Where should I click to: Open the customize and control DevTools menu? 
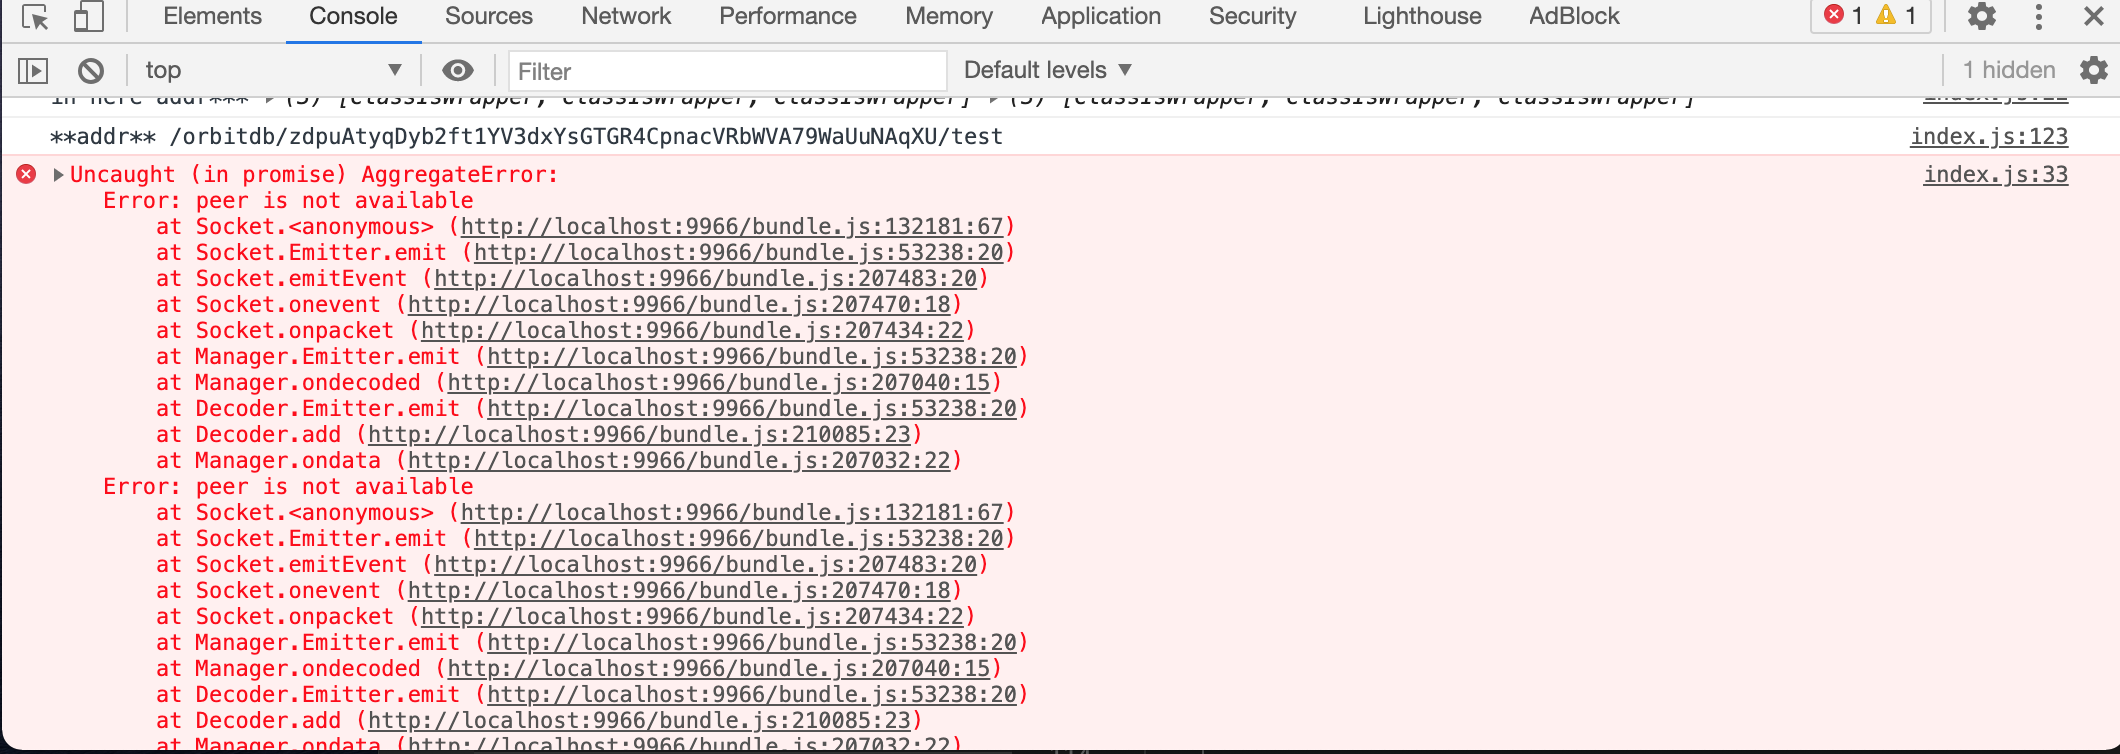pos(2040,16)
